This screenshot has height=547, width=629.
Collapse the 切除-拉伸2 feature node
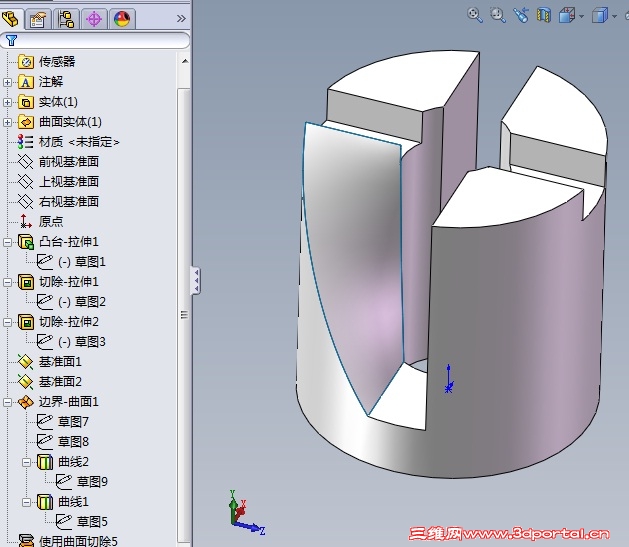(7, 322)
